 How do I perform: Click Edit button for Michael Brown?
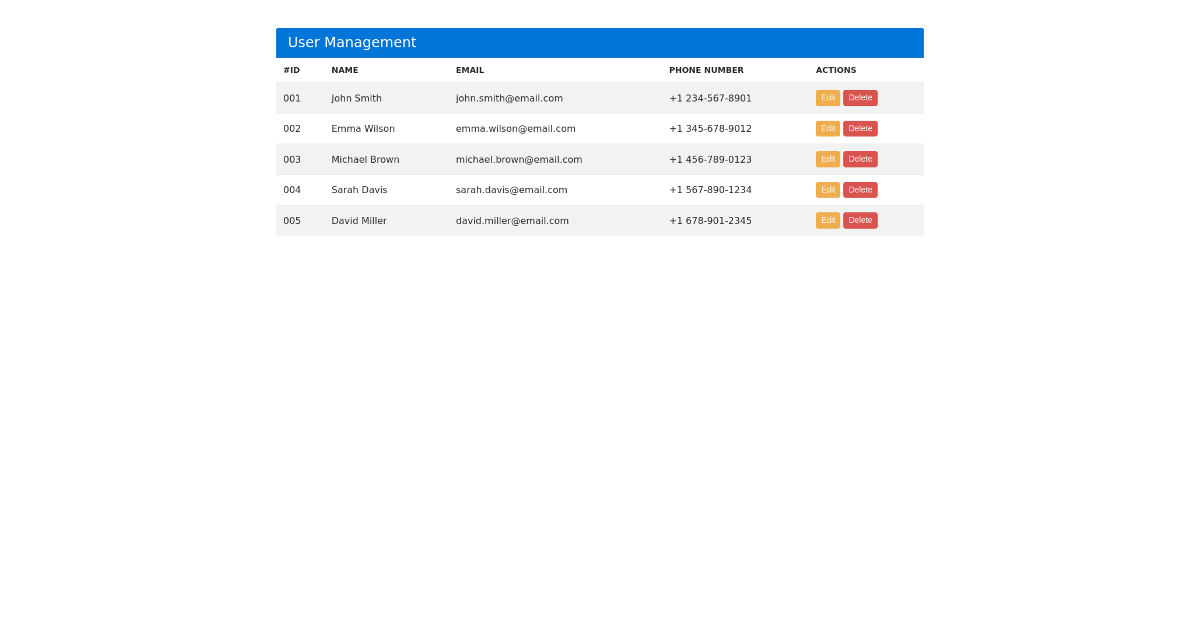(828, 158)
